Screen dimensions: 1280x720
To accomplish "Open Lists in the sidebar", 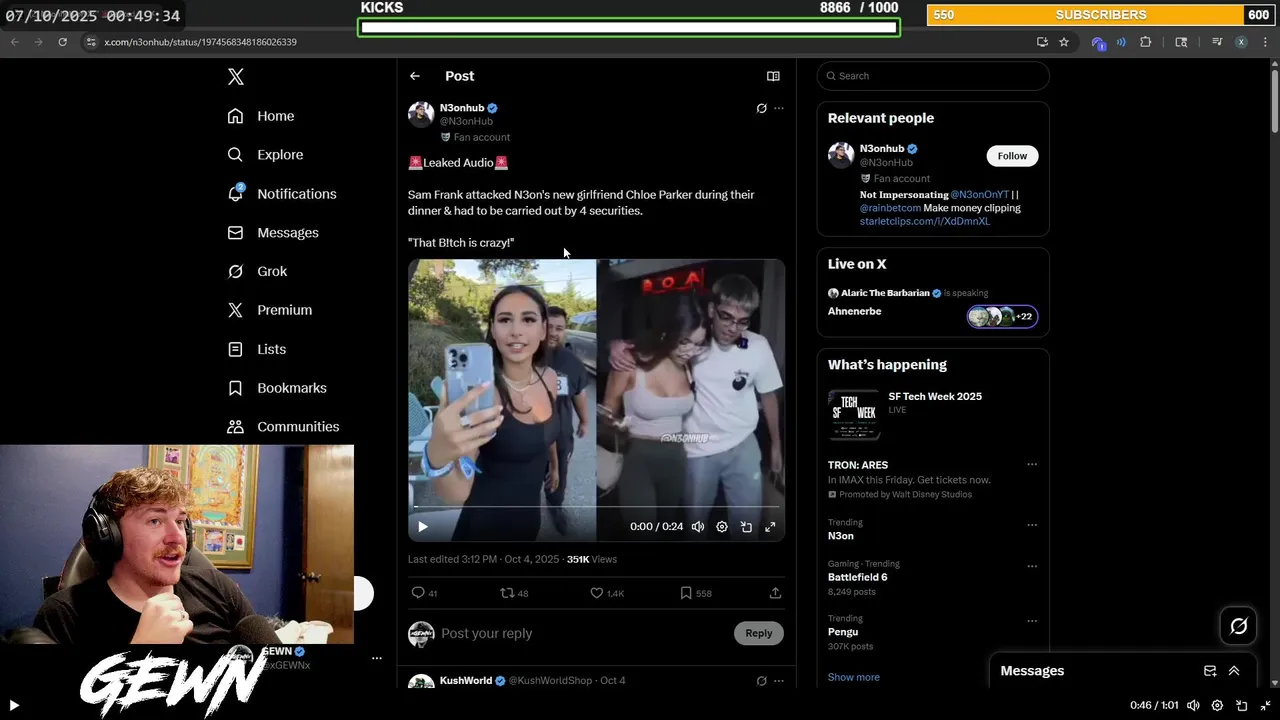I will tap(257, 349).
